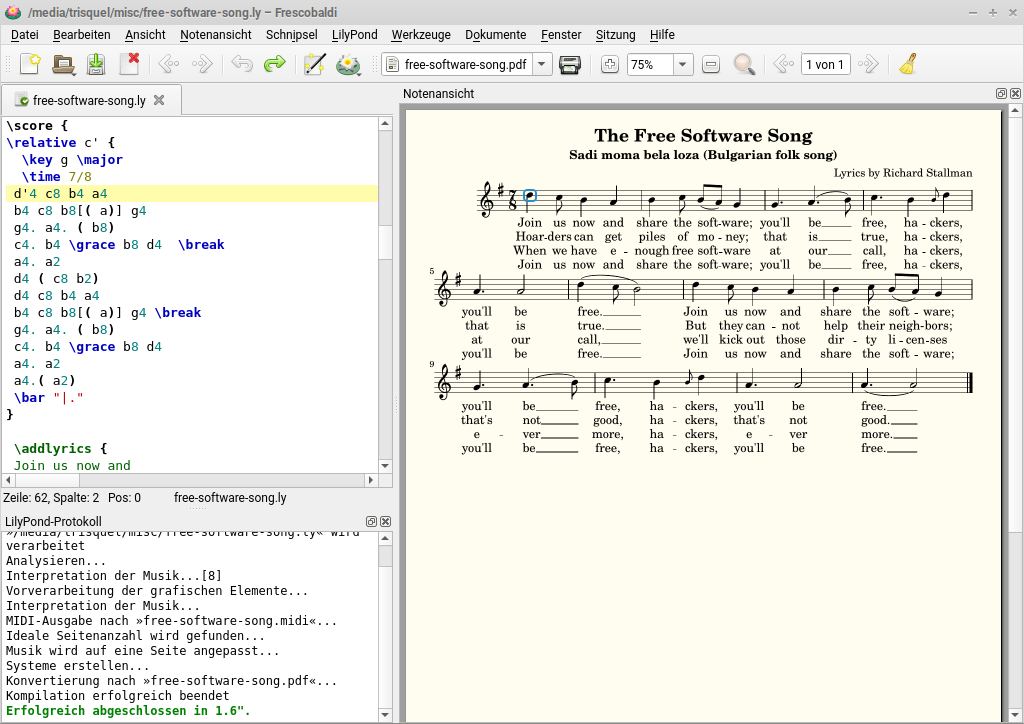Click the undo arrow icon

242,64
